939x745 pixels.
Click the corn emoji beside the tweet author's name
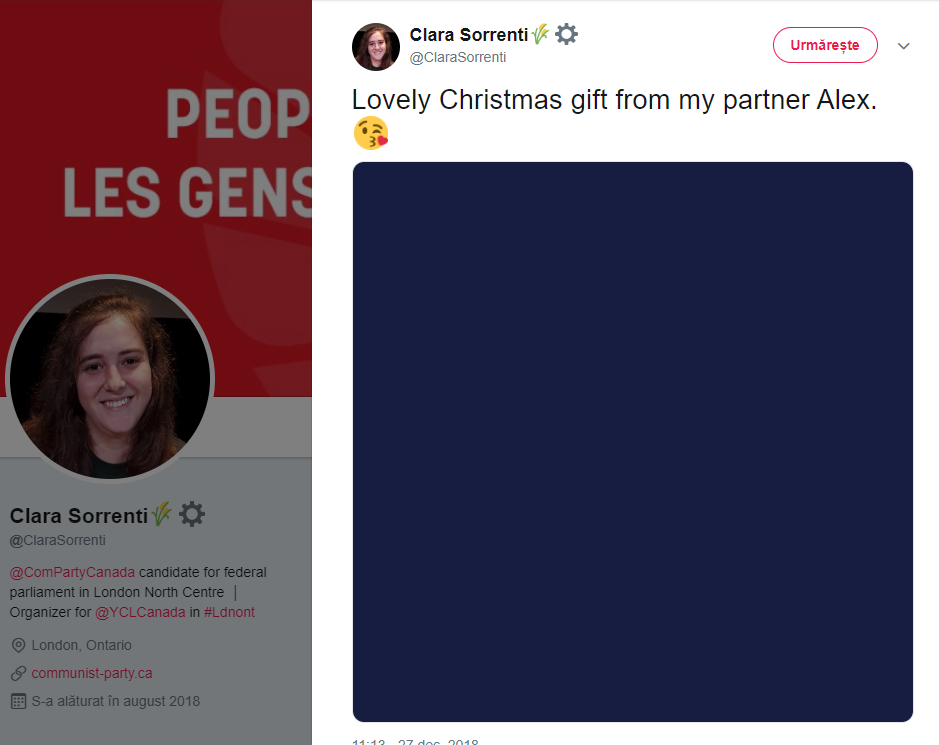(540, 34)
